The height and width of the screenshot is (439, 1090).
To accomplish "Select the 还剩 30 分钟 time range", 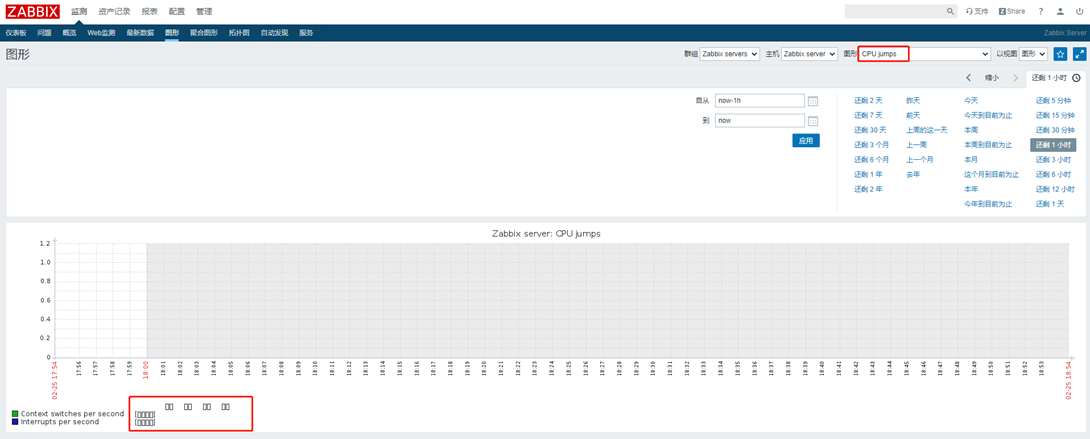I will pos(1054,130).
